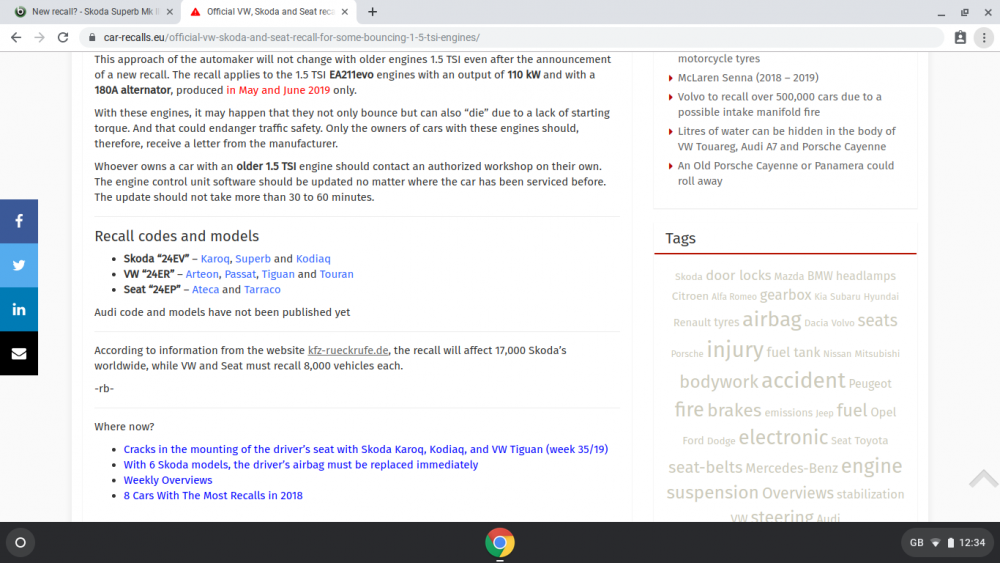Select the brakes tag
The height and width of the screenshot is (563, 1000).
pos(734,410)
